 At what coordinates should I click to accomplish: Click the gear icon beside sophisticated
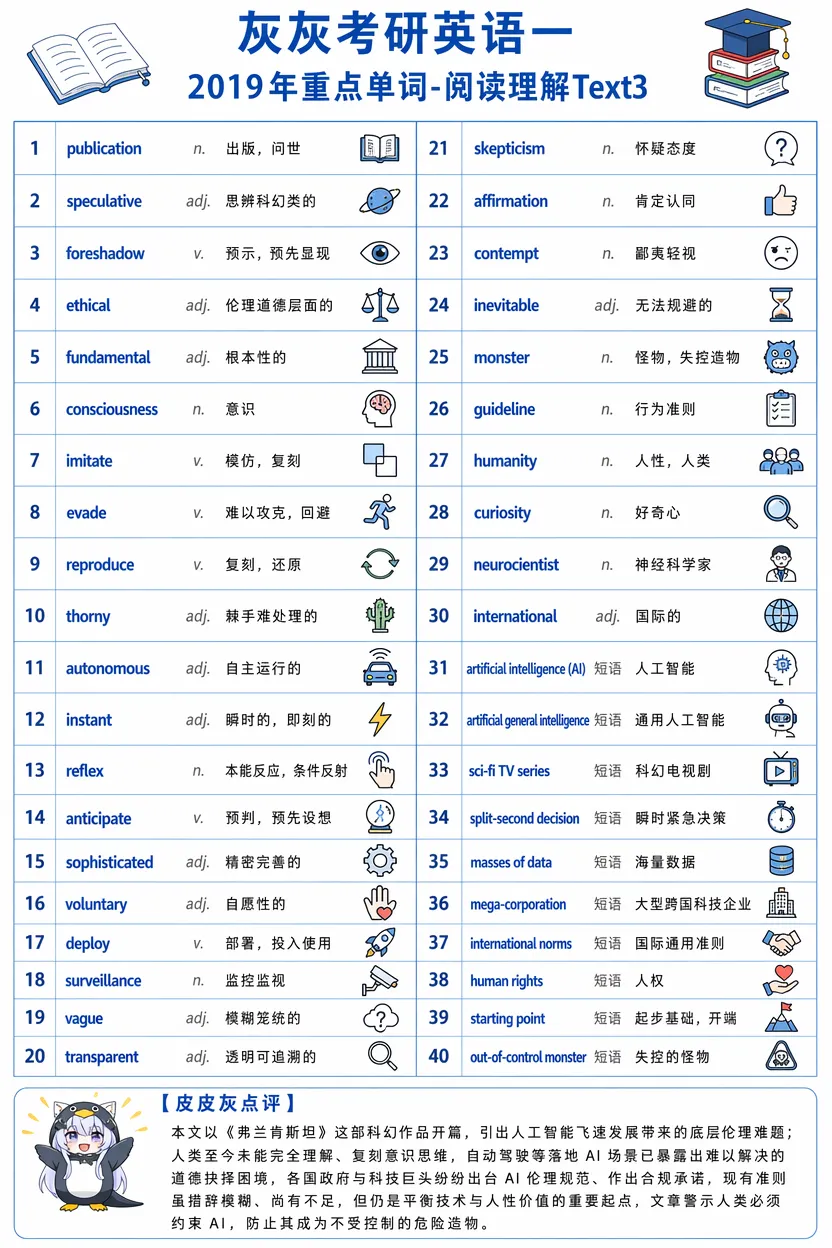(380, 861)
